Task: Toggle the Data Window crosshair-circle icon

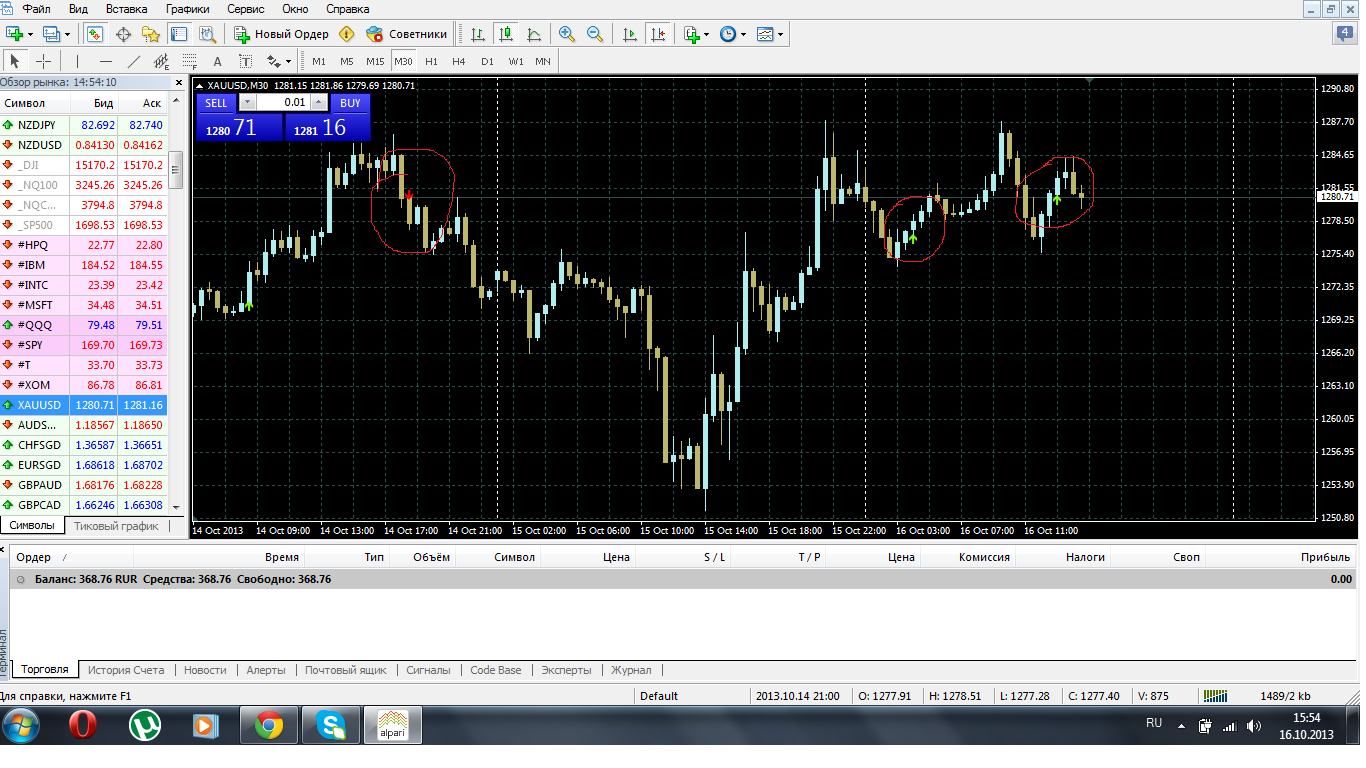Action: coord(124,34)
